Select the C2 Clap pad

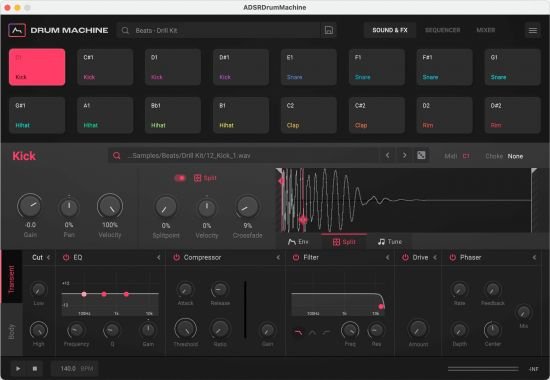pyautogui.click(x=309, y=115)
